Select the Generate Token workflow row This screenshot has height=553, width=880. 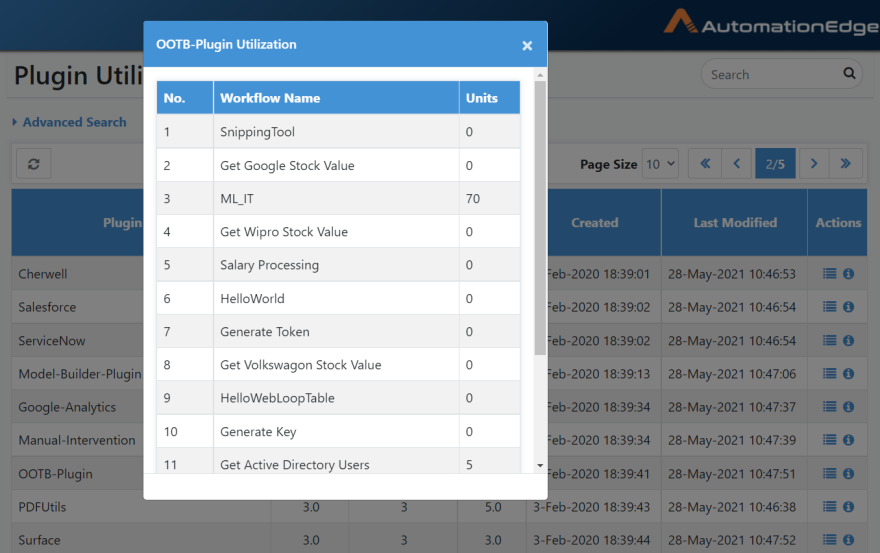point(338,331)
